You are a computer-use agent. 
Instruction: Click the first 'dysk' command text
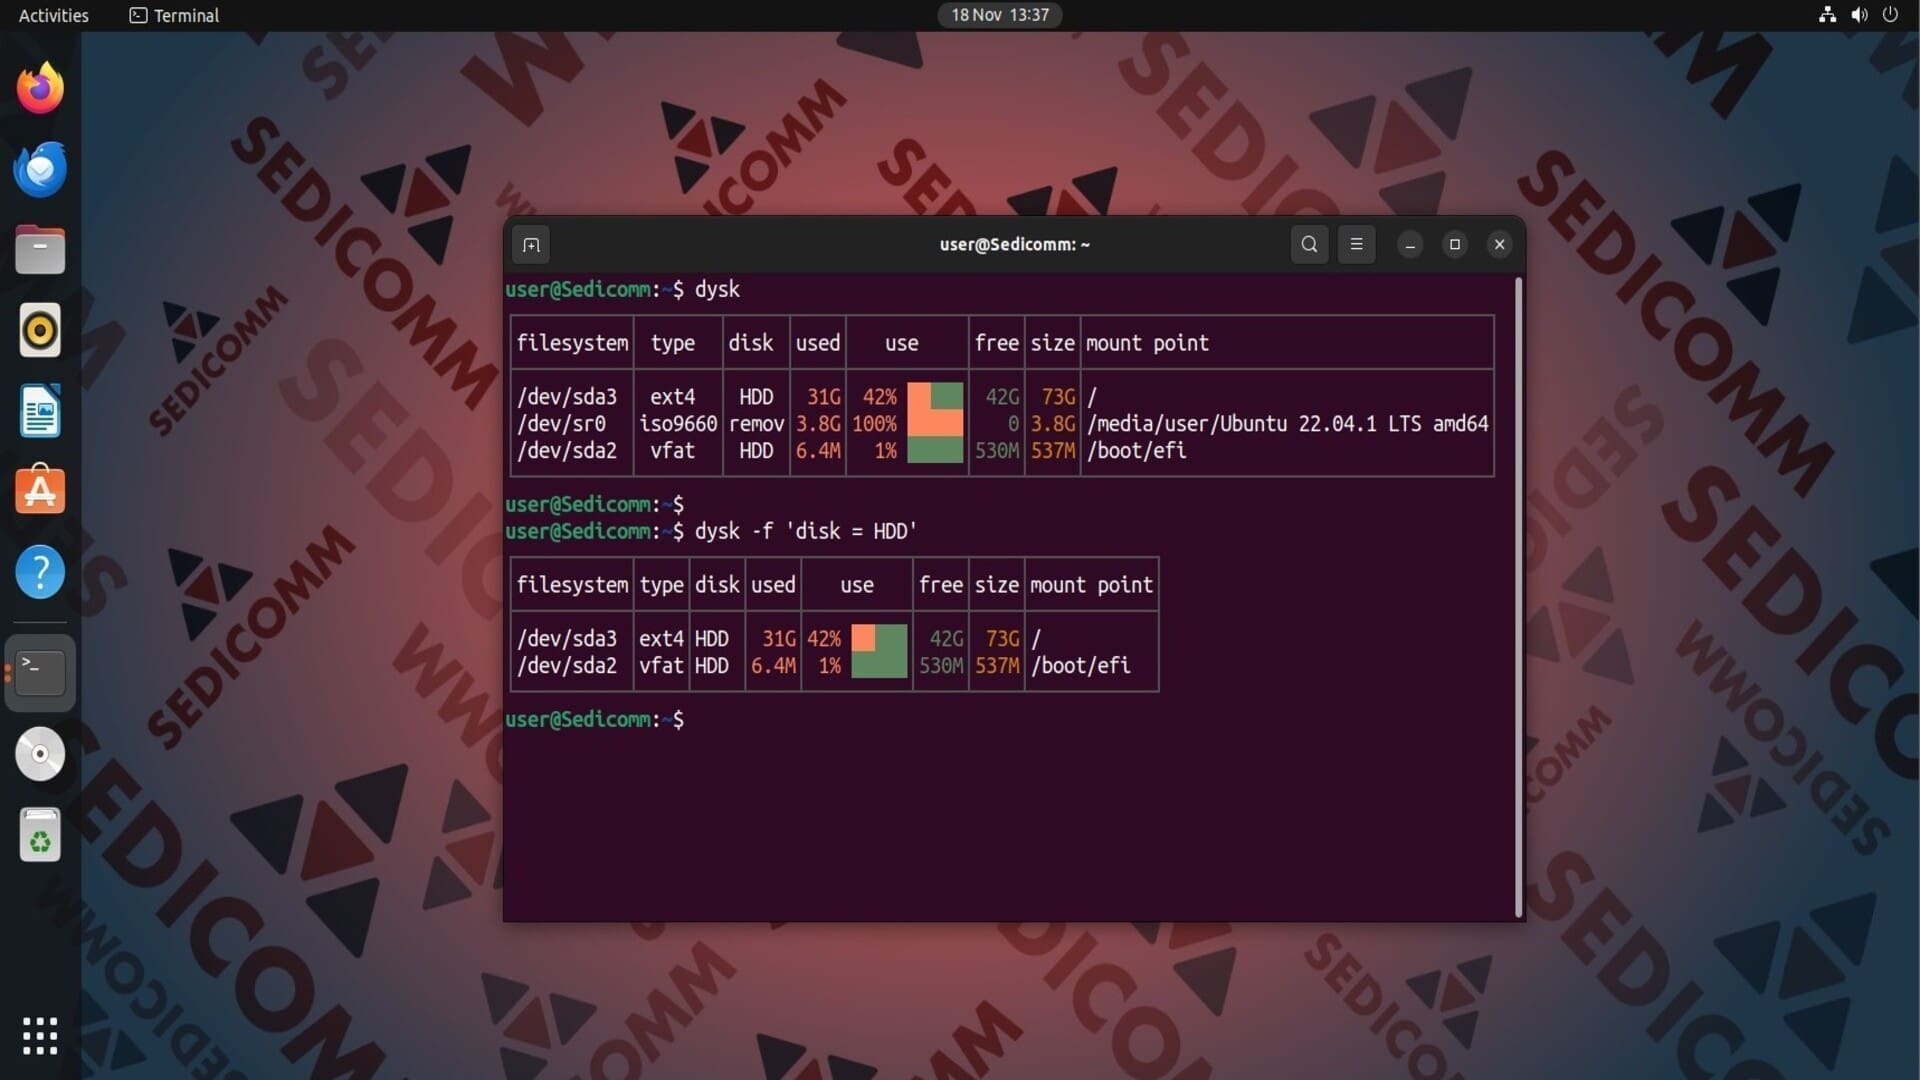pyautogui.click(x=717, y=289)
